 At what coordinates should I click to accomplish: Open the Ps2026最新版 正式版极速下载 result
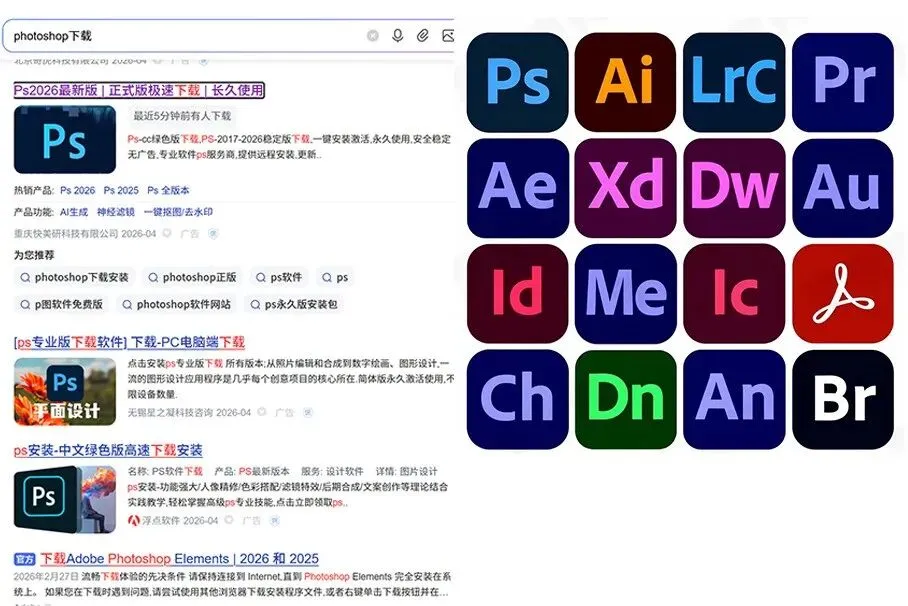139,90
